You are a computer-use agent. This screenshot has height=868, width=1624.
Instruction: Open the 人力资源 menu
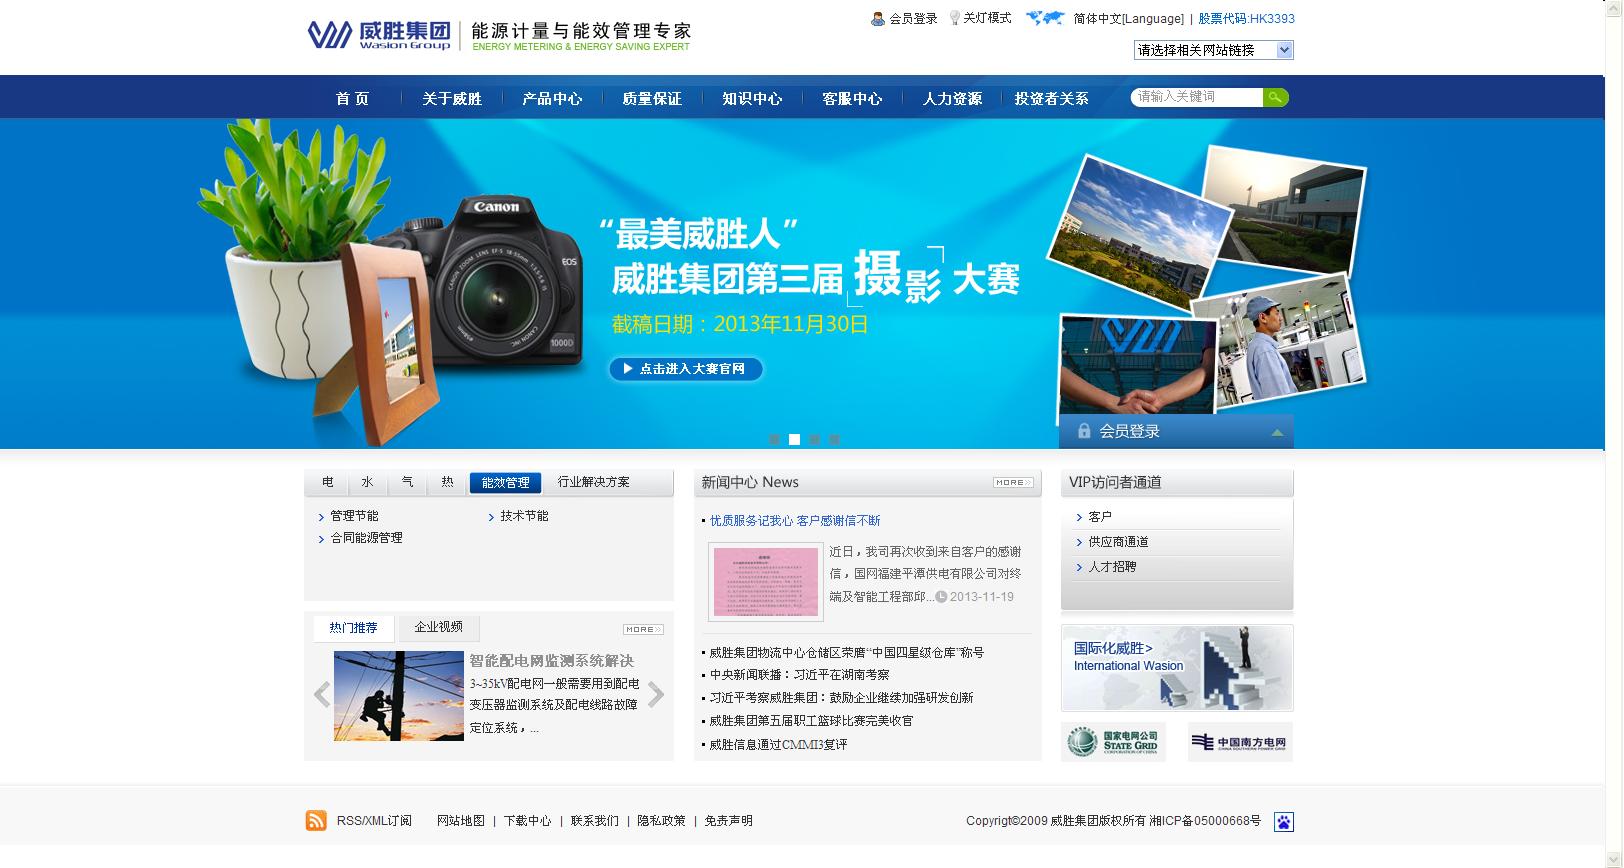[952, 98]
